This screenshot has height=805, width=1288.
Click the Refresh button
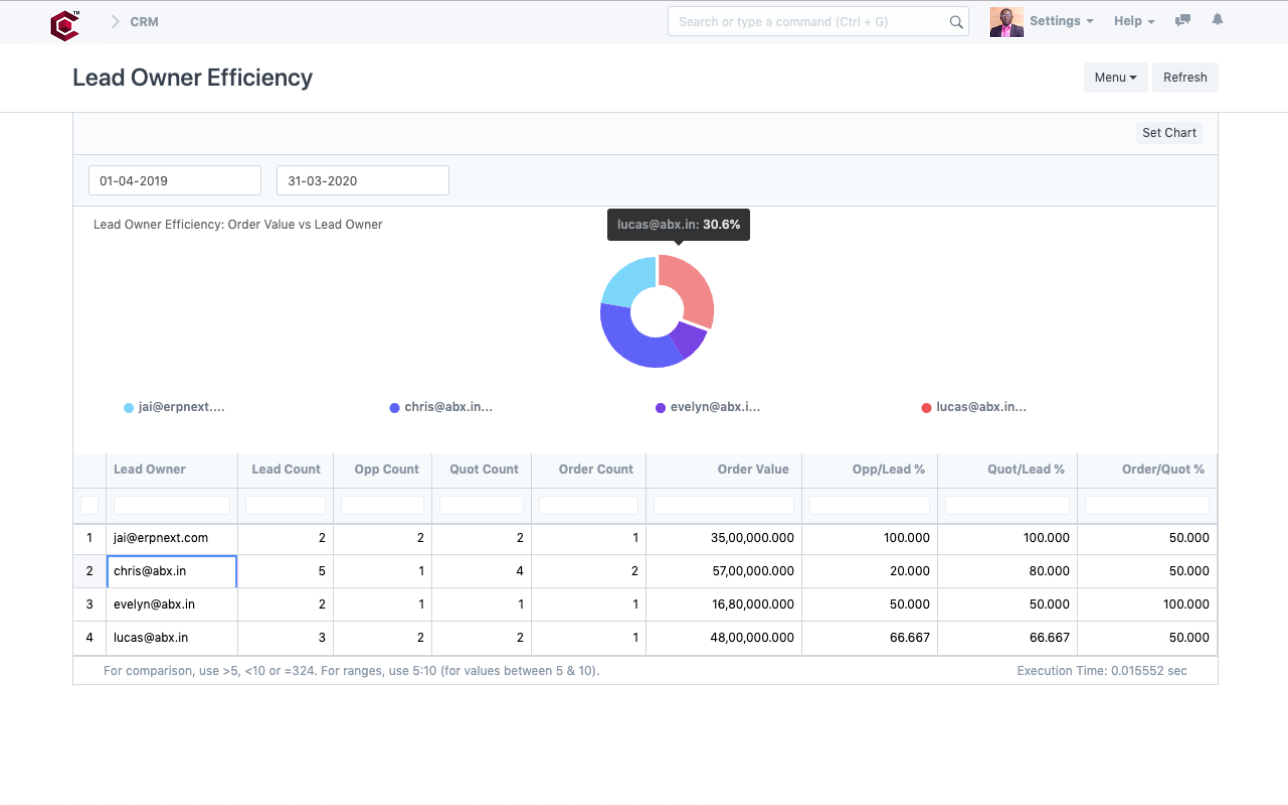coord(1185,77)
